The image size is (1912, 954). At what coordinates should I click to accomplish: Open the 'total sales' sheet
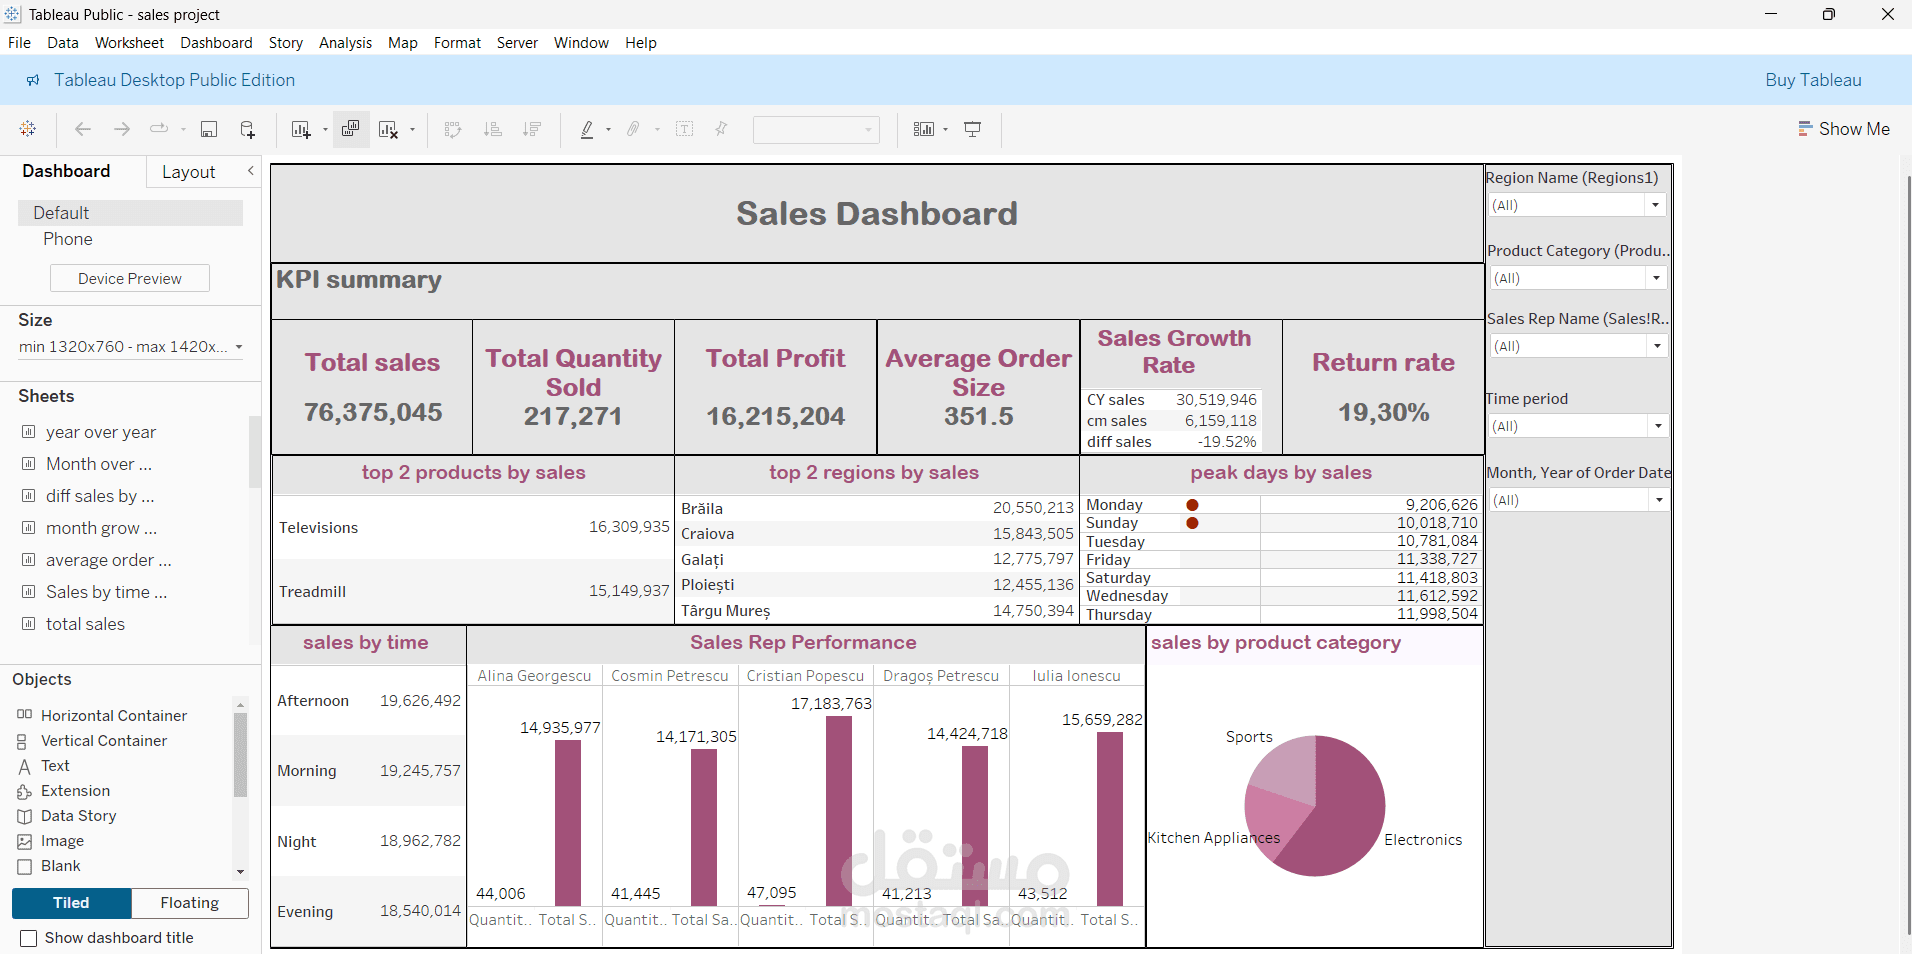point(85,623)
